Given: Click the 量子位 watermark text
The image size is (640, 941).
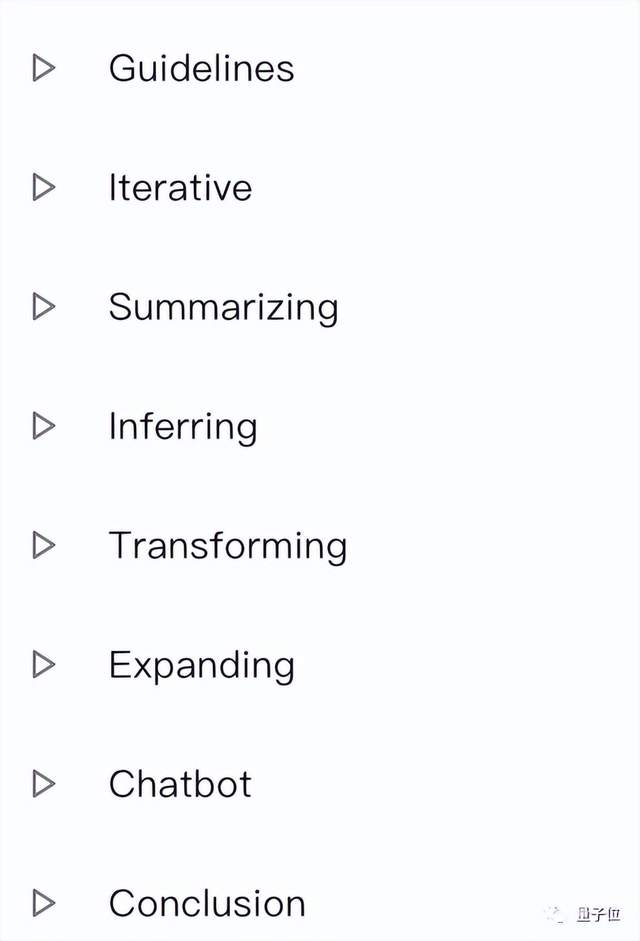Looking at the screenshot, I should [x=598, y=916].
